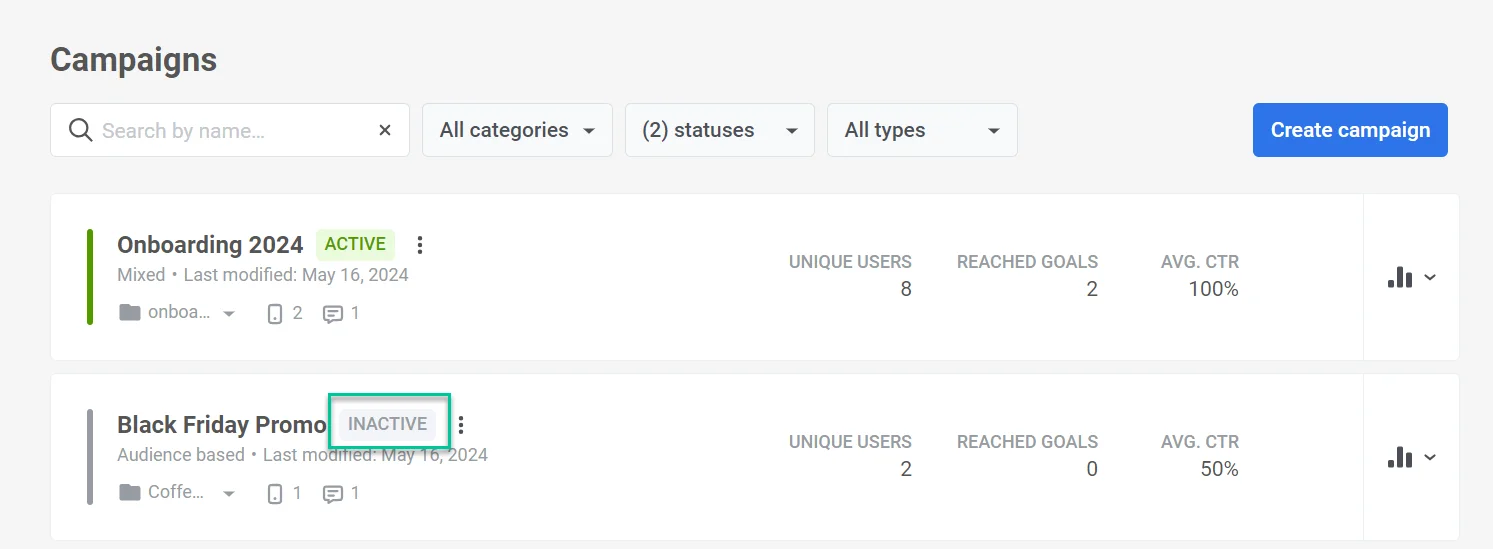
Task: Open the Black Friday Promo campaign title
Action: pyautogui.click(x=222, y=425)
